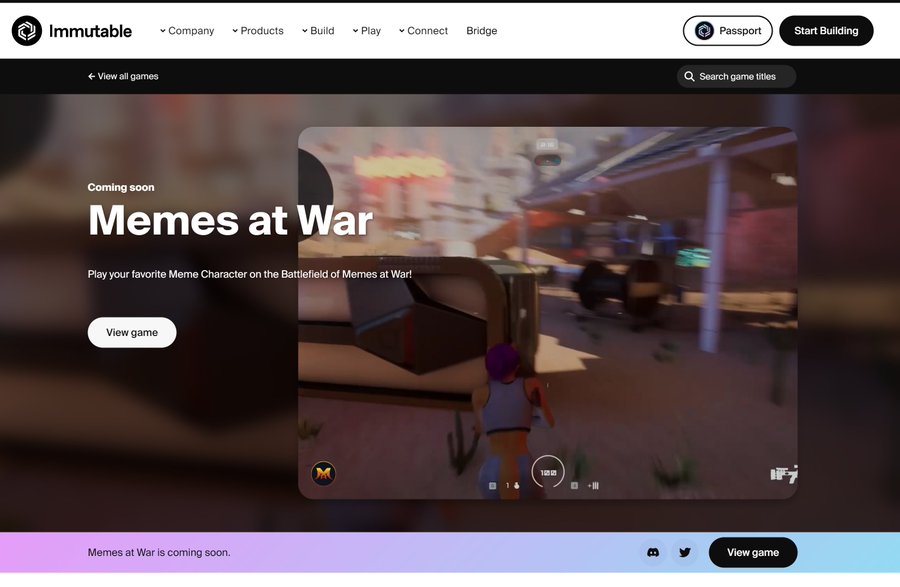
Task: Click the Search game titles input field
Action: tap(740, 76)
